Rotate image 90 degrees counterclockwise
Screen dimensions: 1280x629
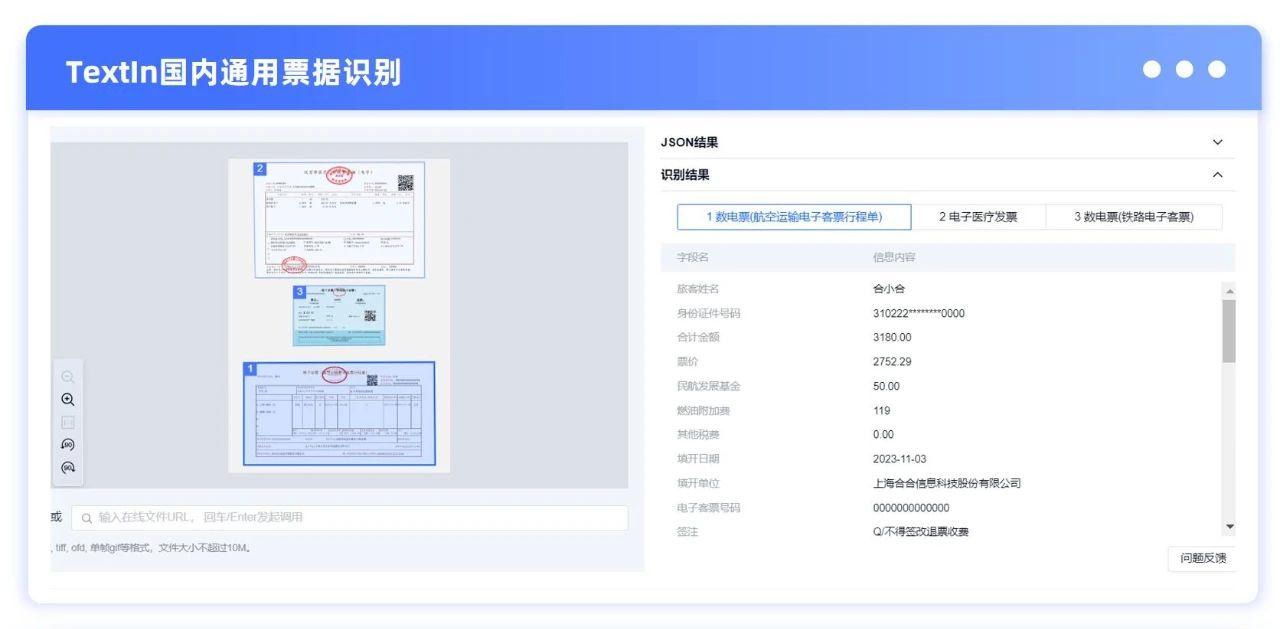point(68,444)
